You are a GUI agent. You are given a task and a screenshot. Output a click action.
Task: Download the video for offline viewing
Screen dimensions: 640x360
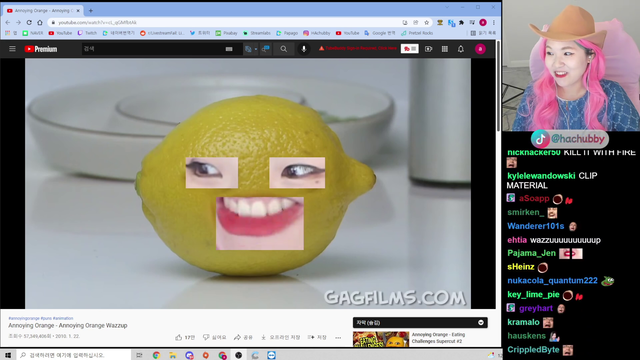[280, 338]
